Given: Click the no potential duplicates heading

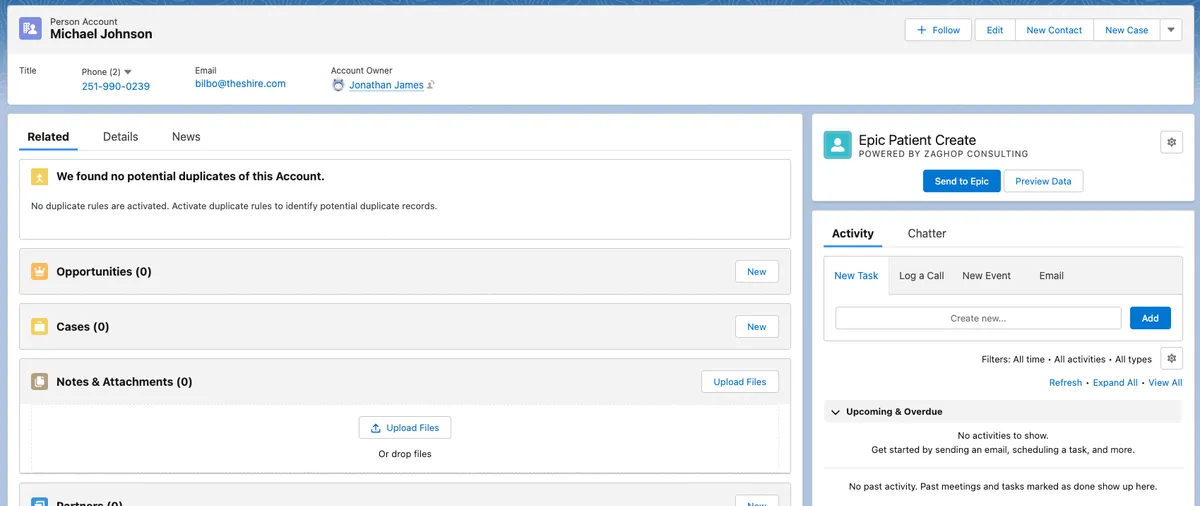Looking at the screenshot, I should click(x=190, y=176).
